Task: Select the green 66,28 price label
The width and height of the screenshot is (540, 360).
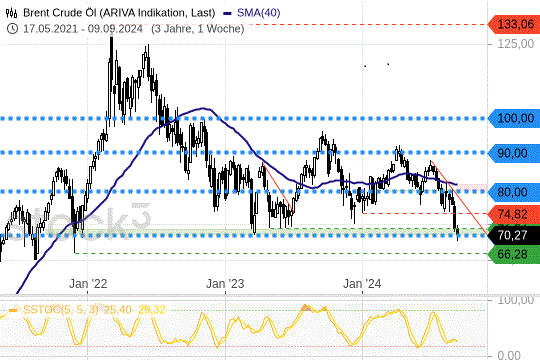Action: point(513,254)
